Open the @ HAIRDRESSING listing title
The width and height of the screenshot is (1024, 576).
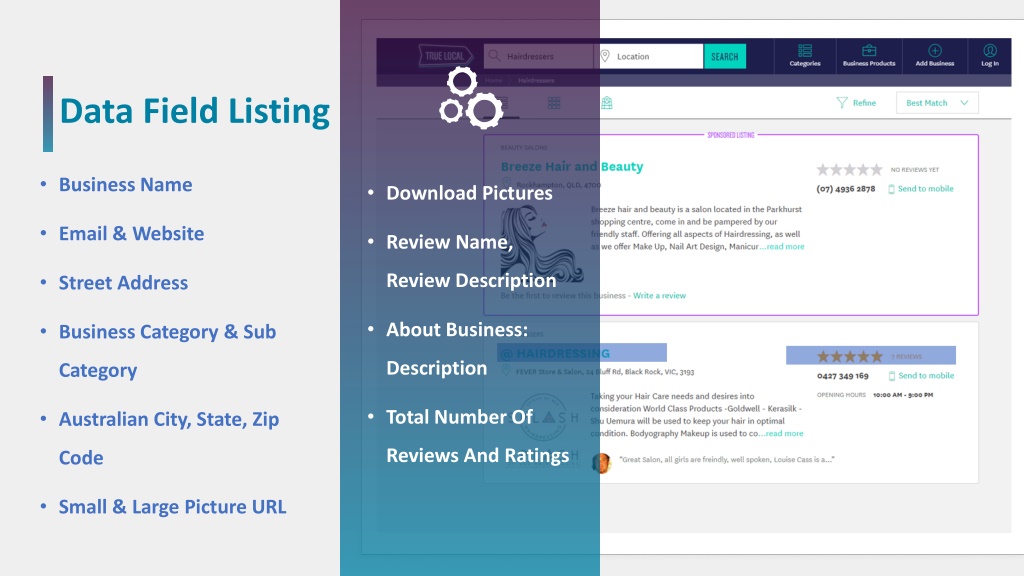point(554,353)
